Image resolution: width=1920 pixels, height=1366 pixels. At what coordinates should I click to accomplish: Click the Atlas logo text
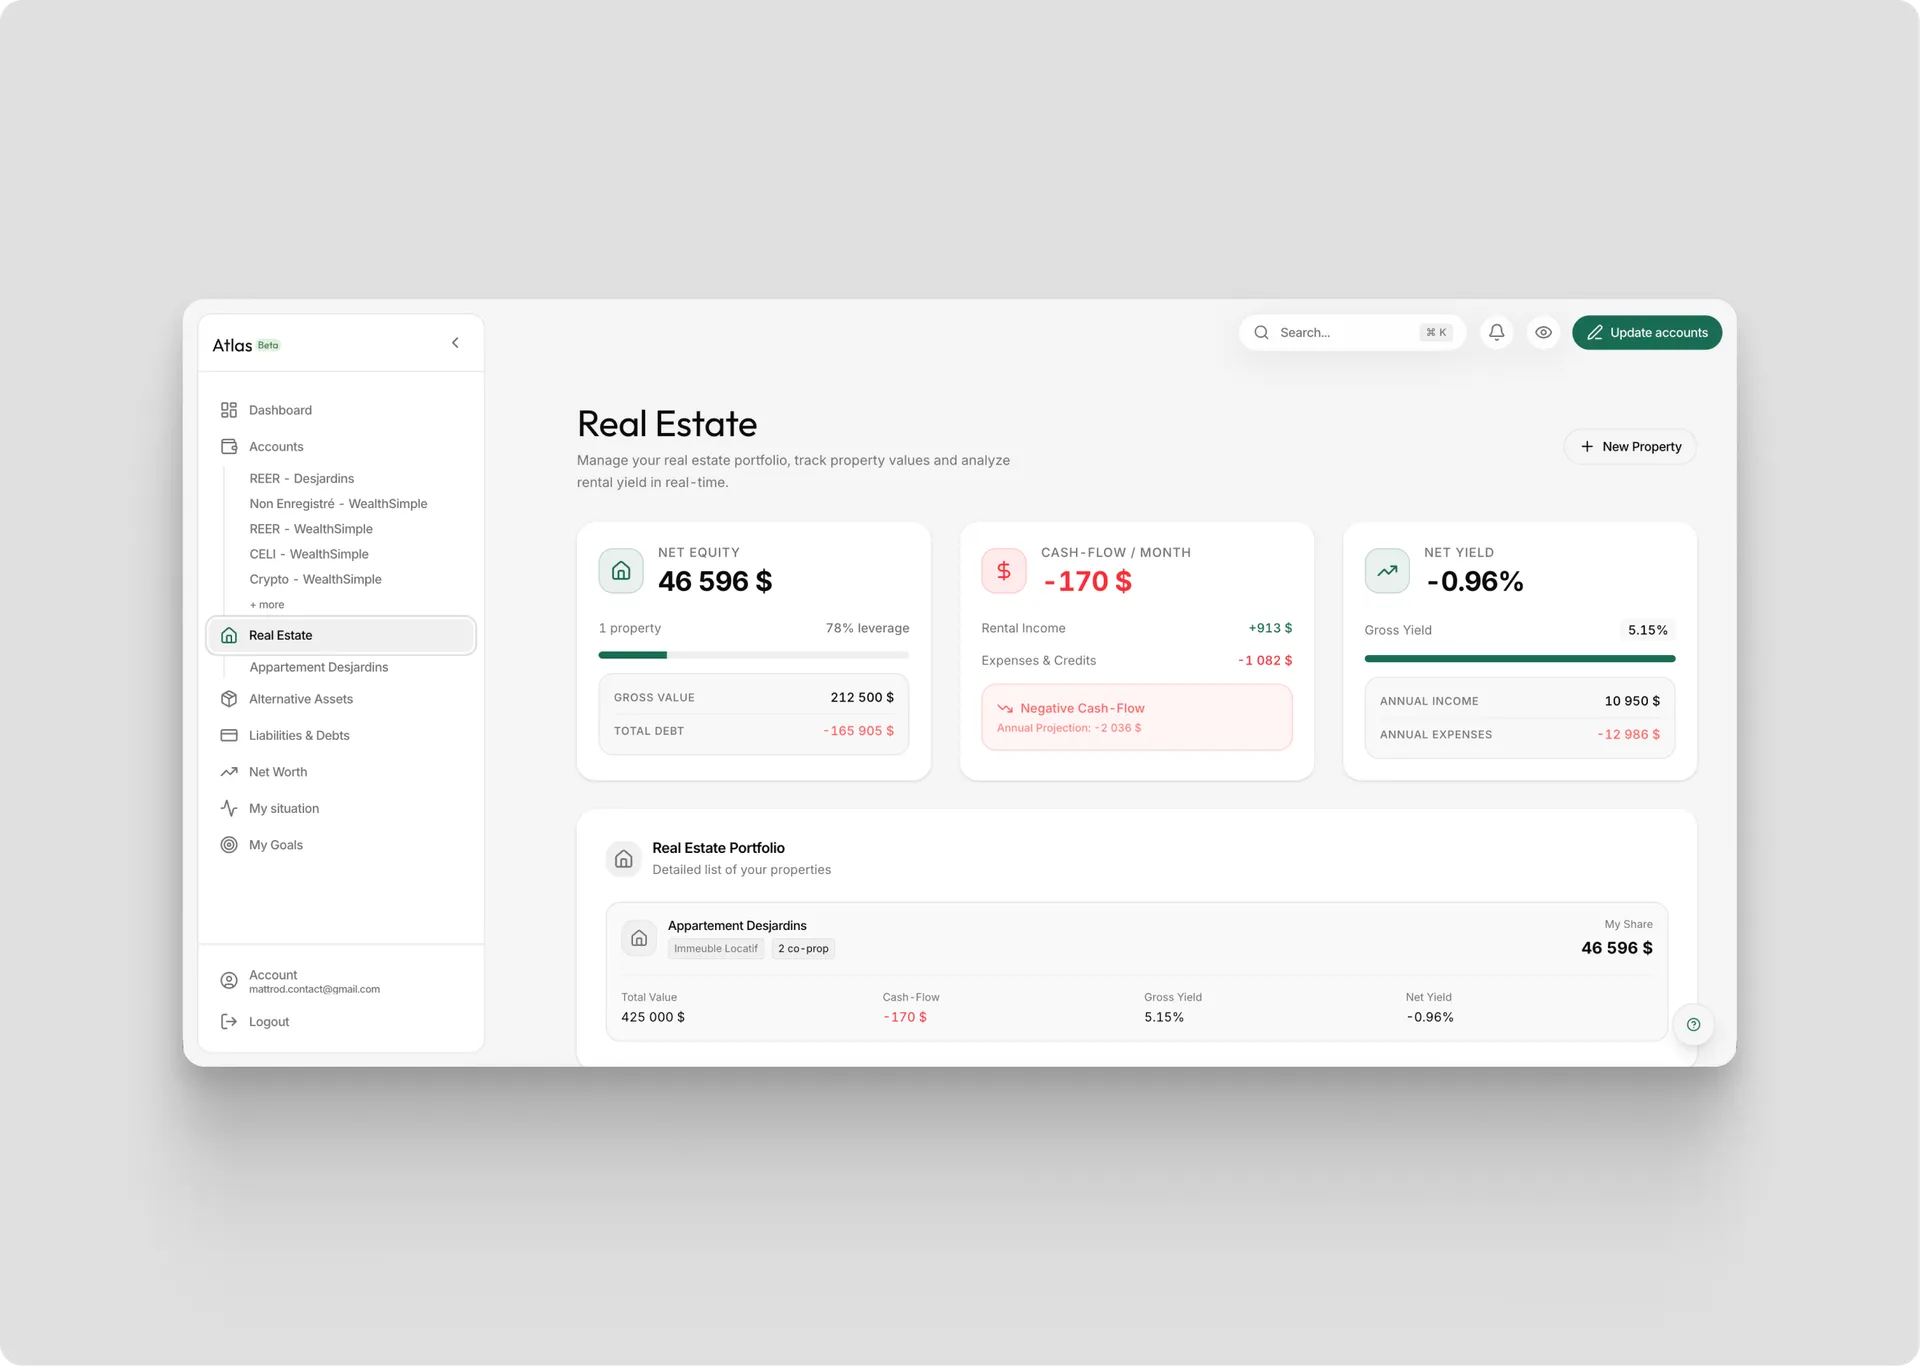coord(232,345)
